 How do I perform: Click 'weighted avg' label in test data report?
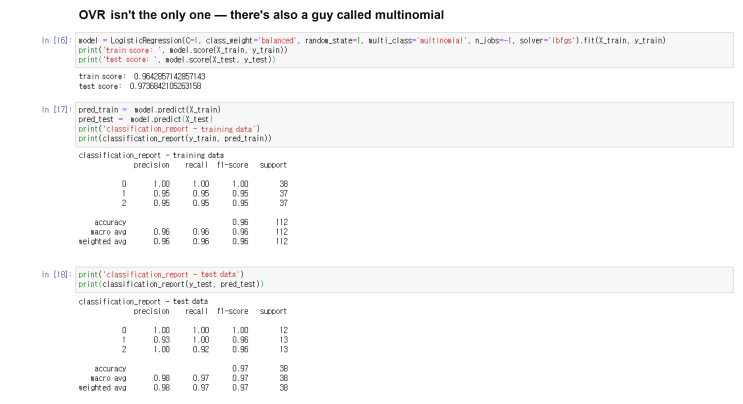pyautogui.click(x=102, y=388)
